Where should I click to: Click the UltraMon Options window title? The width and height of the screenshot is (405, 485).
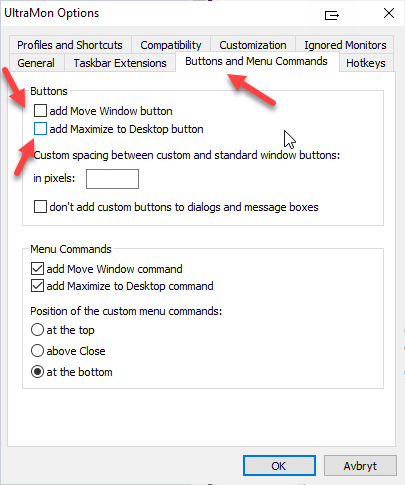click(52, 13)
